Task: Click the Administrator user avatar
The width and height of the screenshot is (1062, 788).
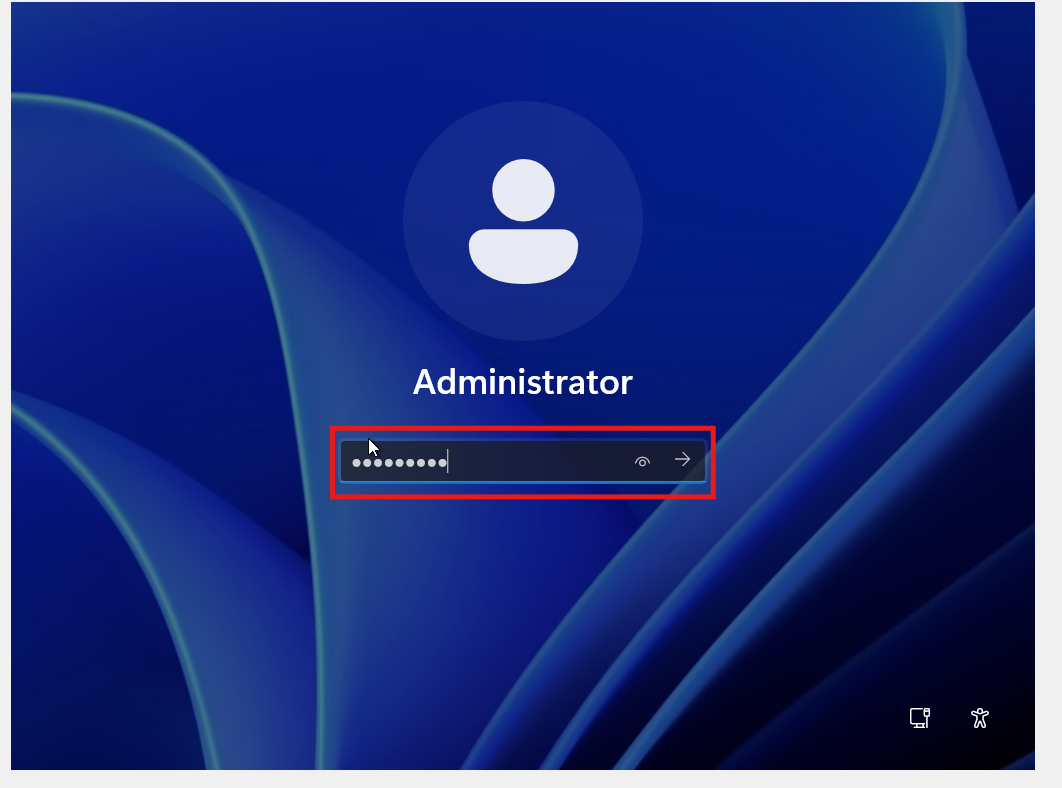Action: pos(523,221)
